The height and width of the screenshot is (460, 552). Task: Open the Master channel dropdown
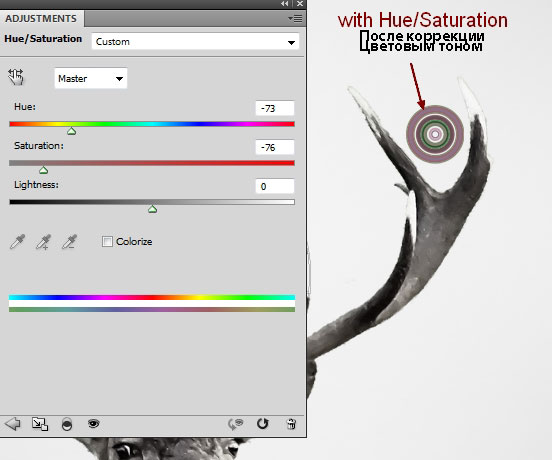click(91, 78)
